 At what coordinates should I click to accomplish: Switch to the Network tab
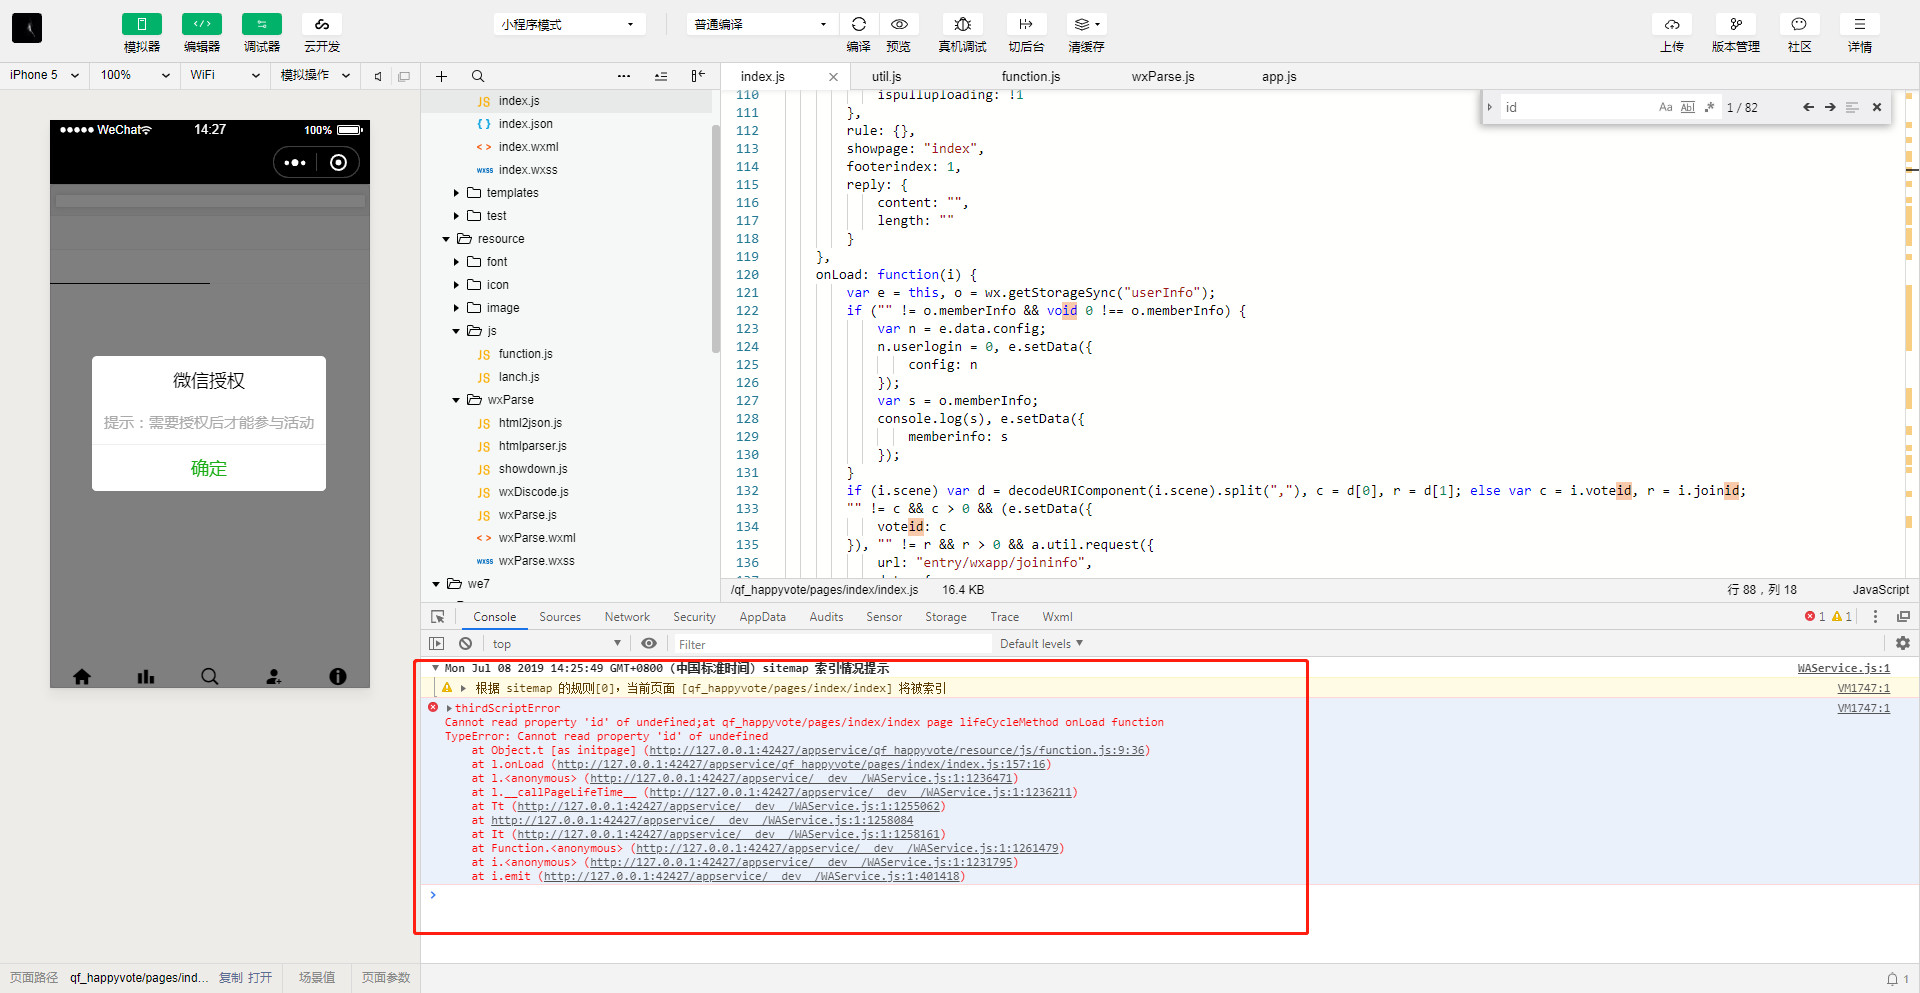(x=626, y=617)
